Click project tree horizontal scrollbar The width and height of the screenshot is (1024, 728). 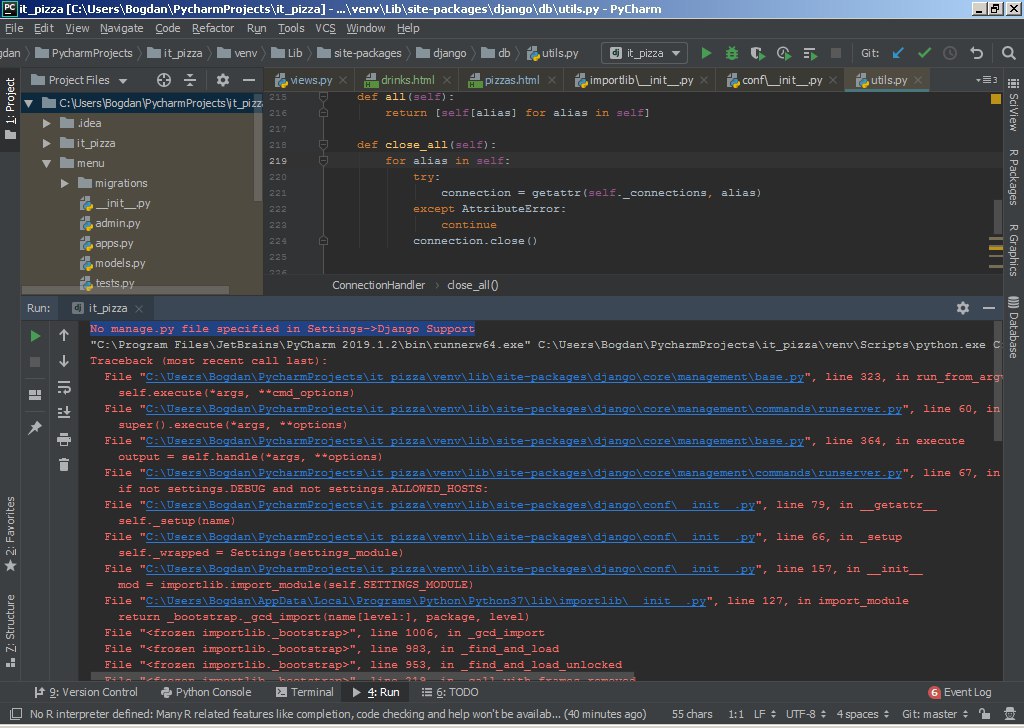[125, 290]
